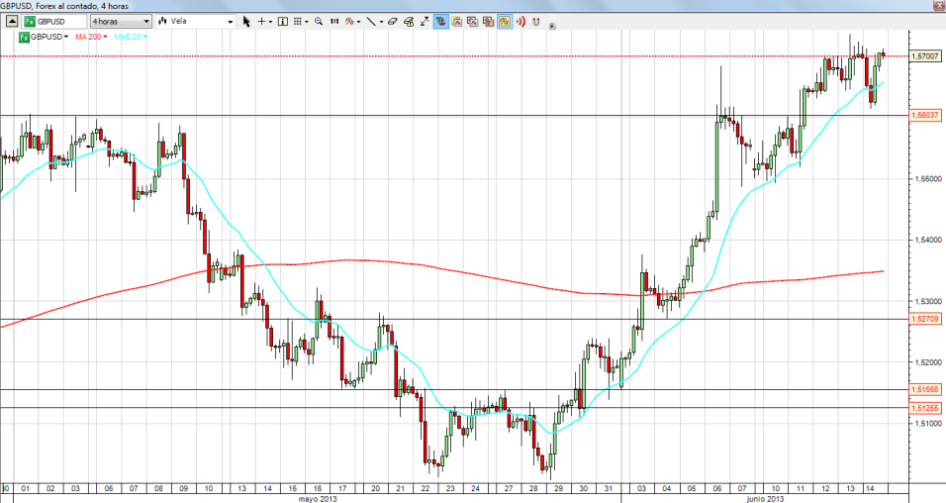Open the MA 200 indicator menu
The height and width of the screenshot is (503, 946).
pyautogui.click(x=93, y=36)
